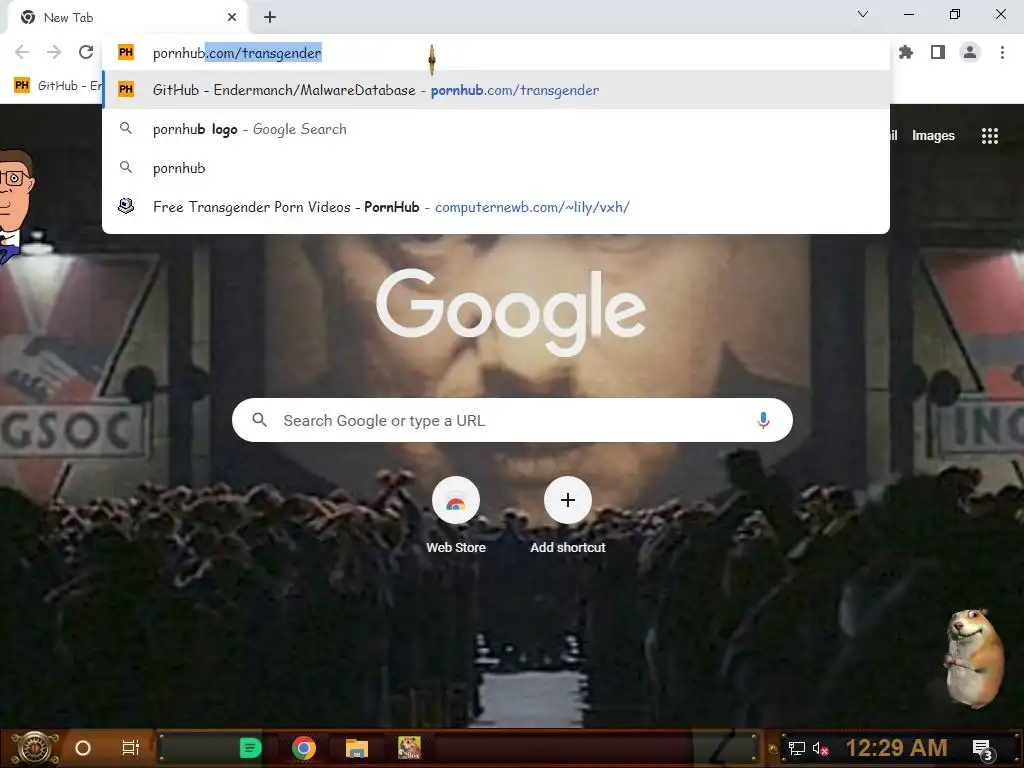Open the GitHub bookmark in bookmarks bar

tap(57, 86)
